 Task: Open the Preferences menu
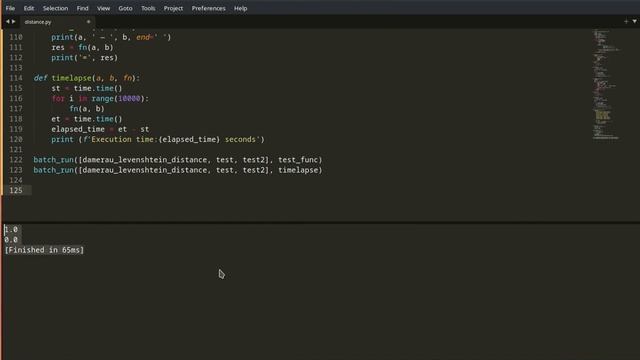pos(209,8)
